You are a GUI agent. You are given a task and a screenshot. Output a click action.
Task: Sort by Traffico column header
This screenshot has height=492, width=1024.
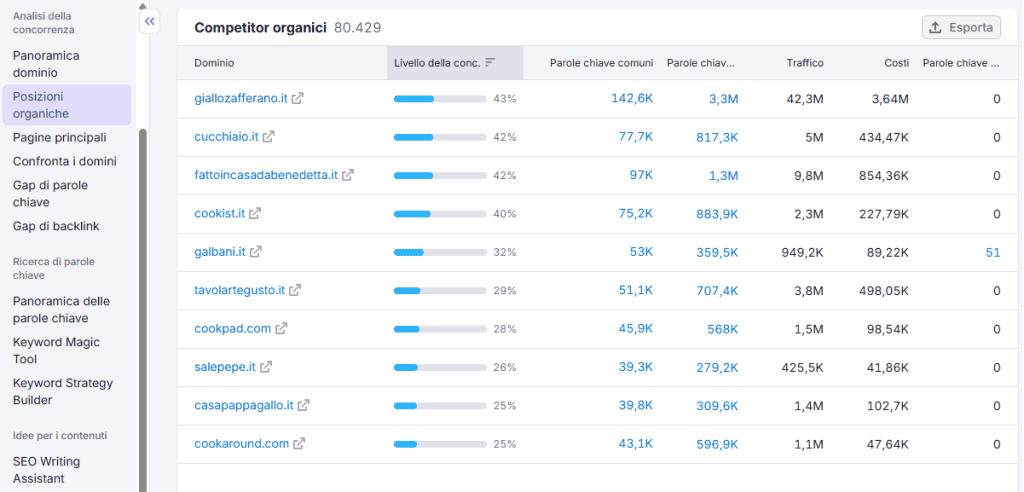(805, 63)
